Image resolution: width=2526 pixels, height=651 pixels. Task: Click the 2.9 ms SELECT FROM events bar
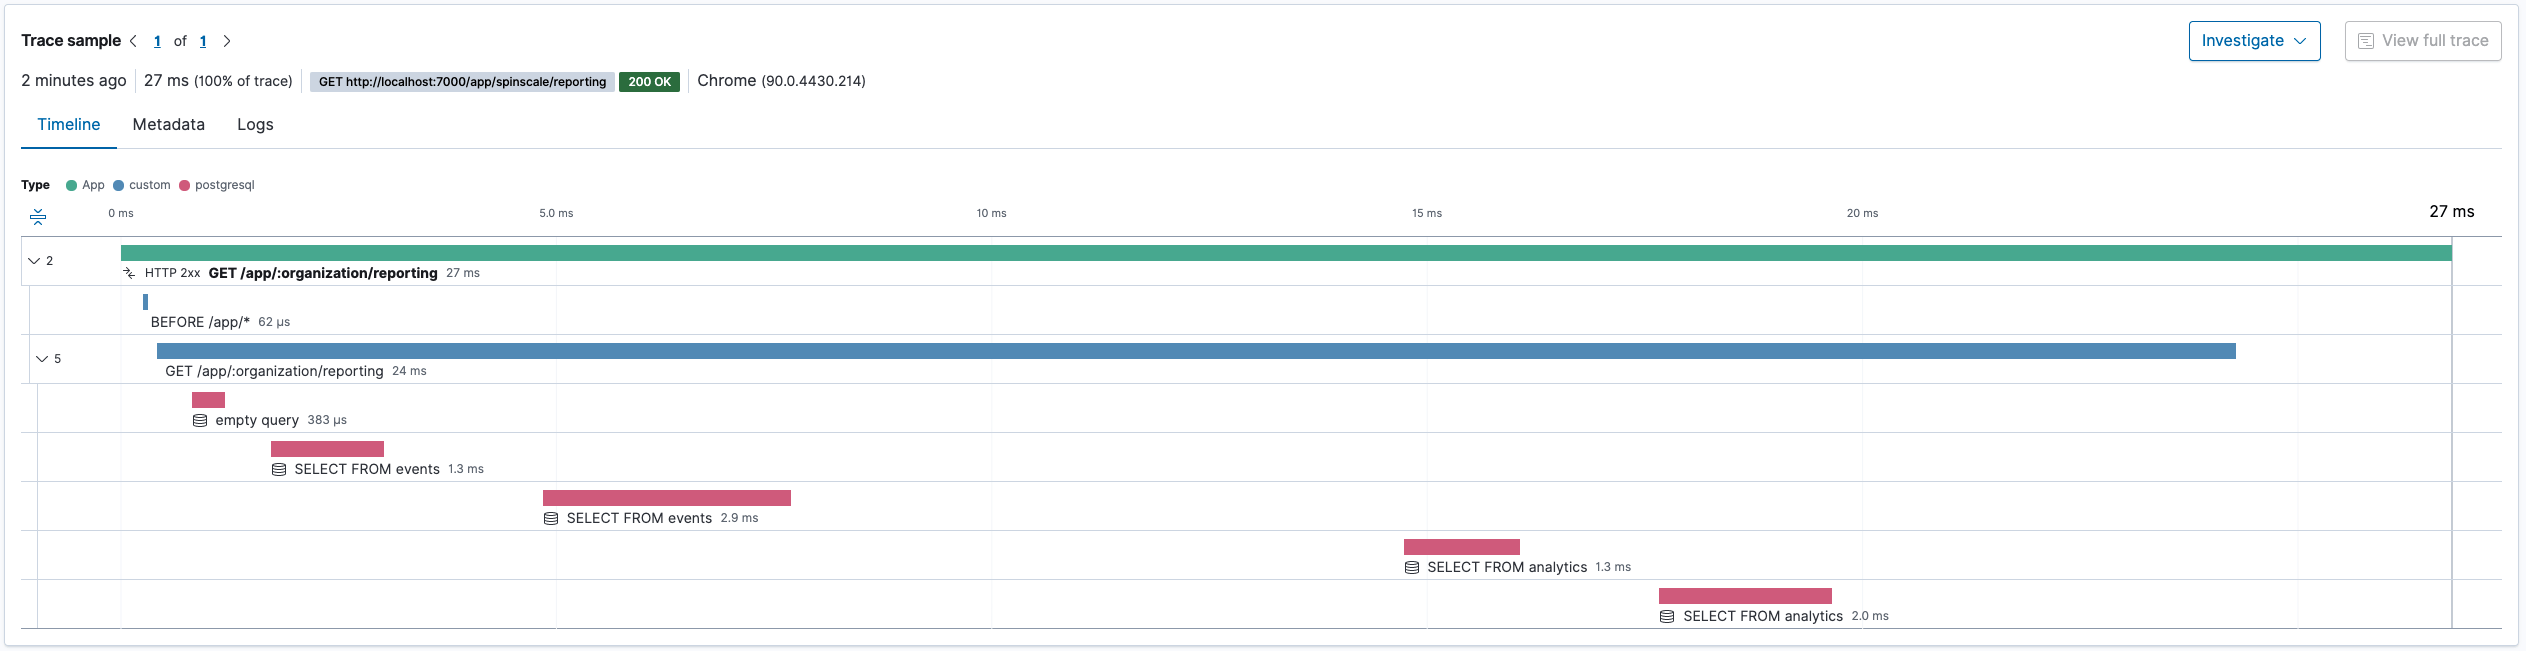[666, 498]
